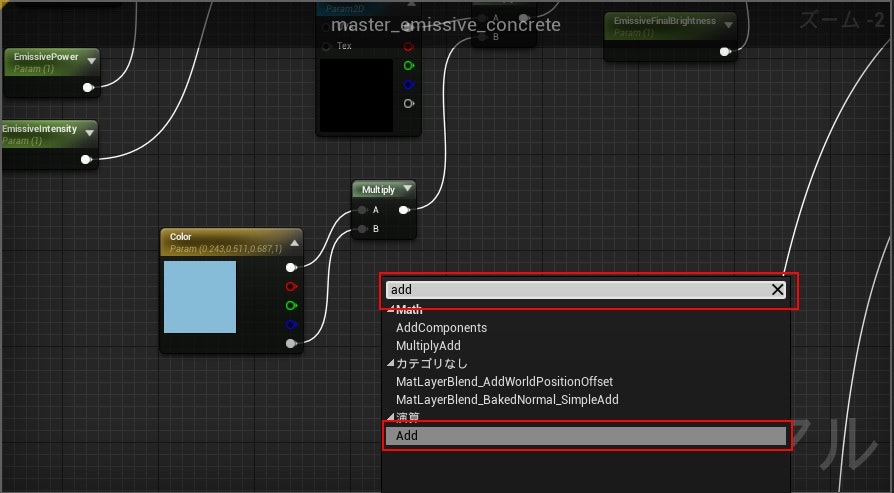Click EmissivePower node output pin
This screenshot has width=894, height=493.
point(88,87)
